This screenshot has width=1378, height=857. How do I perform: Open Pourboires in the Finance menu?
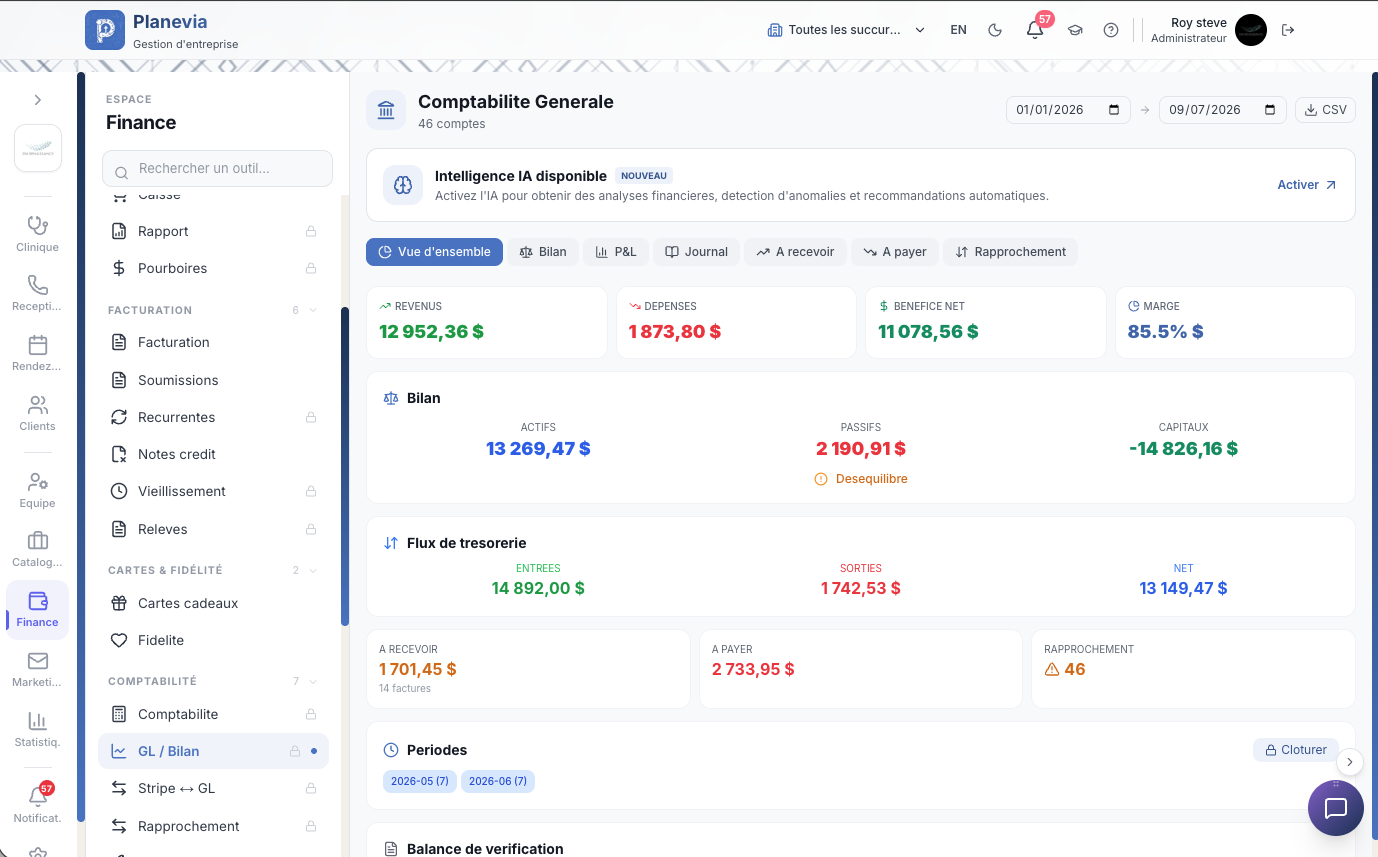point(214,268)
